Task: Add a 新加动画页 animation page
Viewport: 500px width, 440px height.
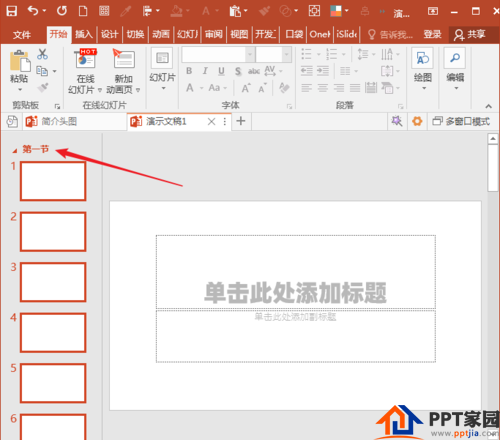Action: point(123,71)
